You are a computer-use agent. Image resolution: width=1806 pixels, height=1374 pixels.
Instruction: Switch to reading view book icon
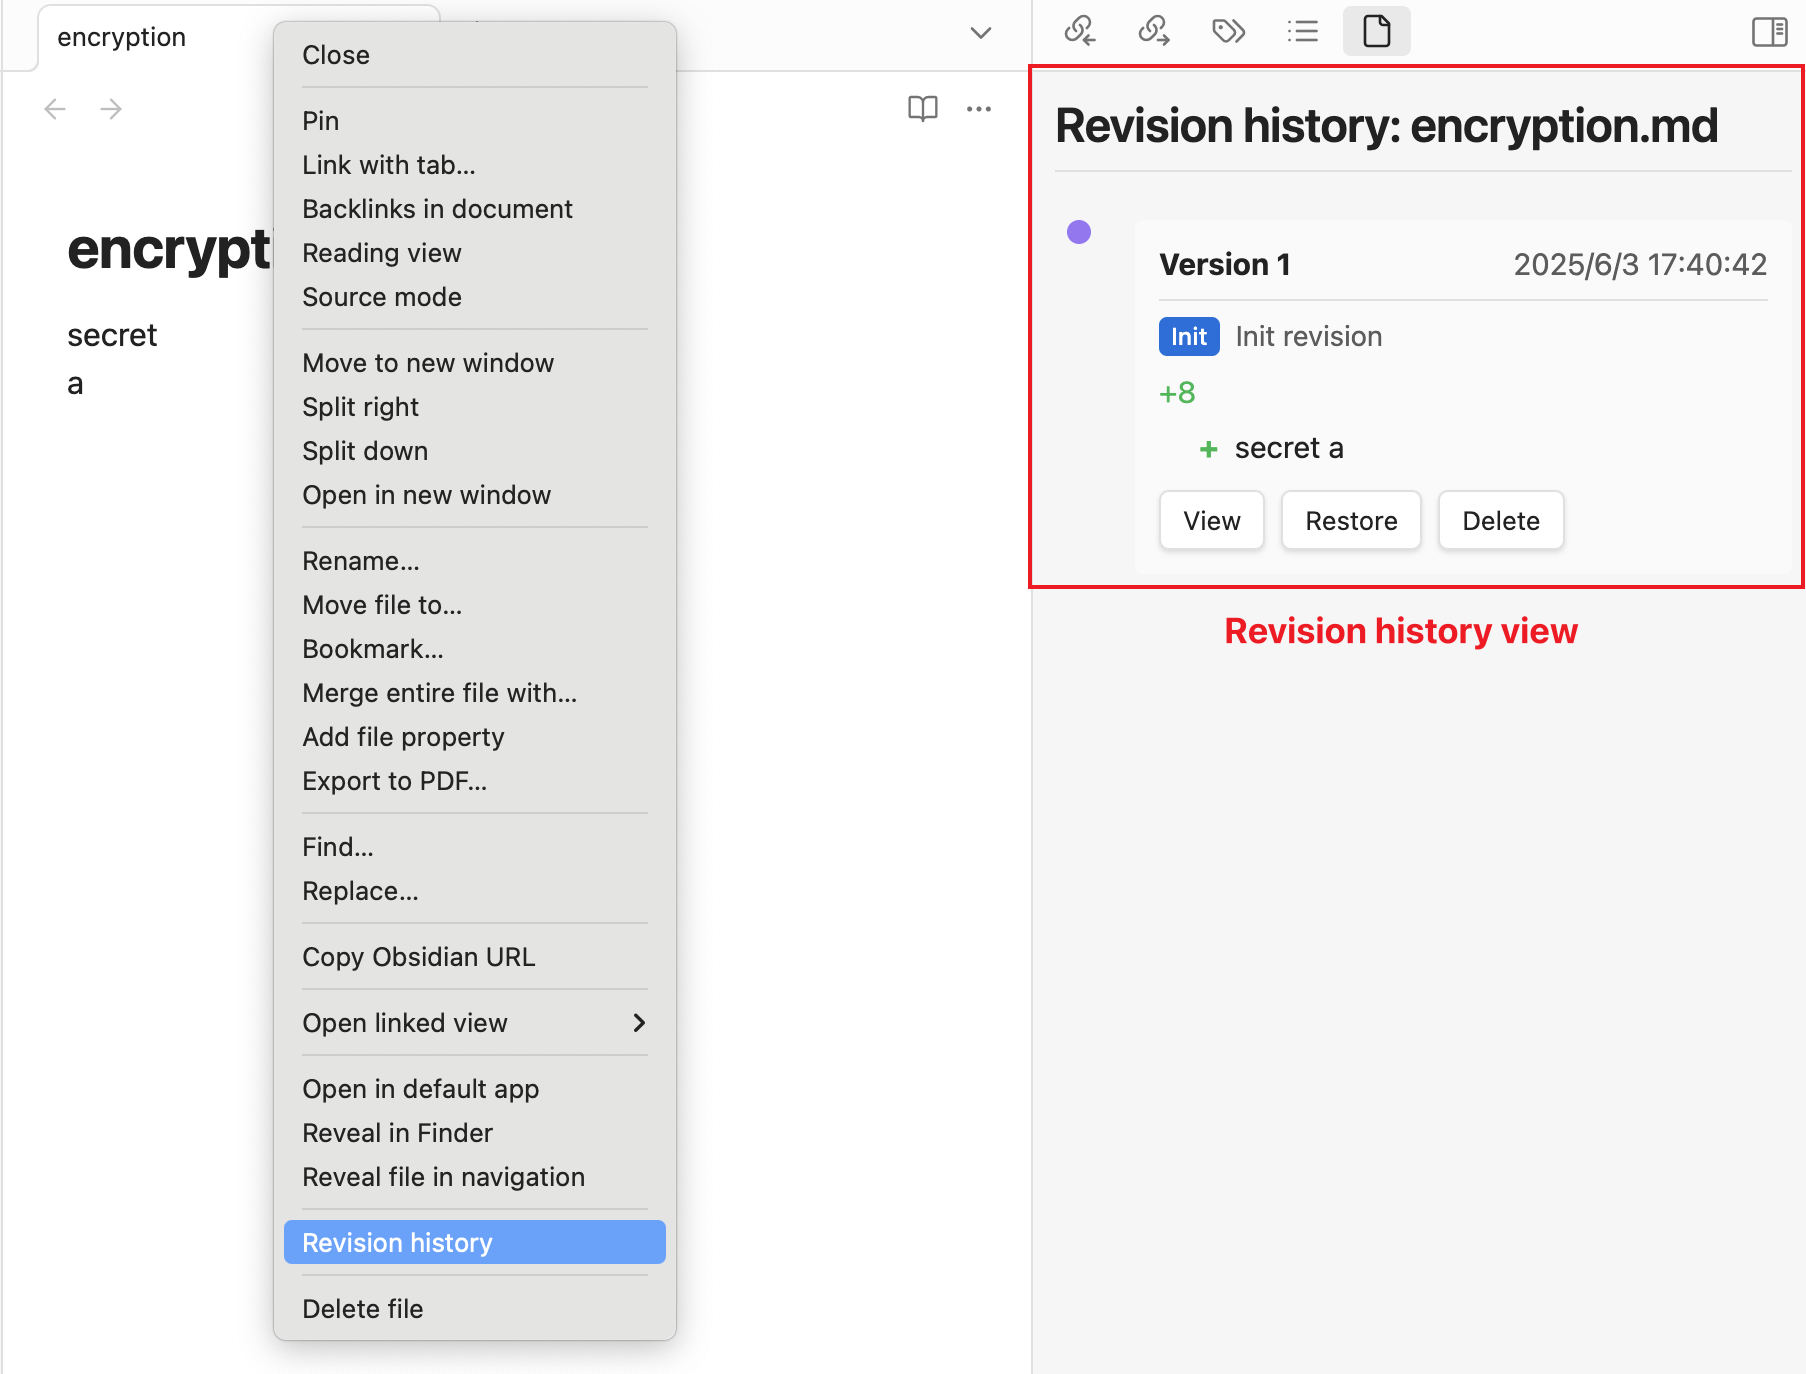point(922,108)
